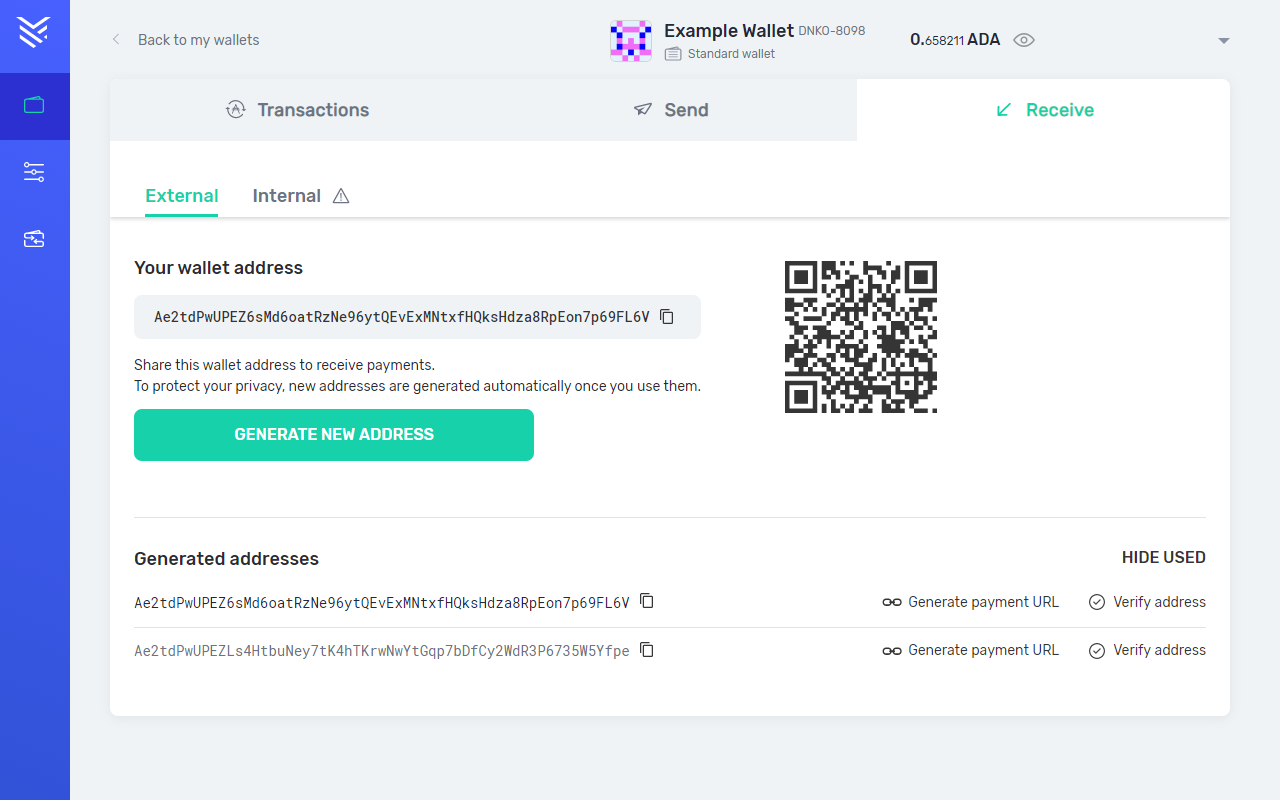Click generated address text ending W5Yfpe

(x=382, y=650)
